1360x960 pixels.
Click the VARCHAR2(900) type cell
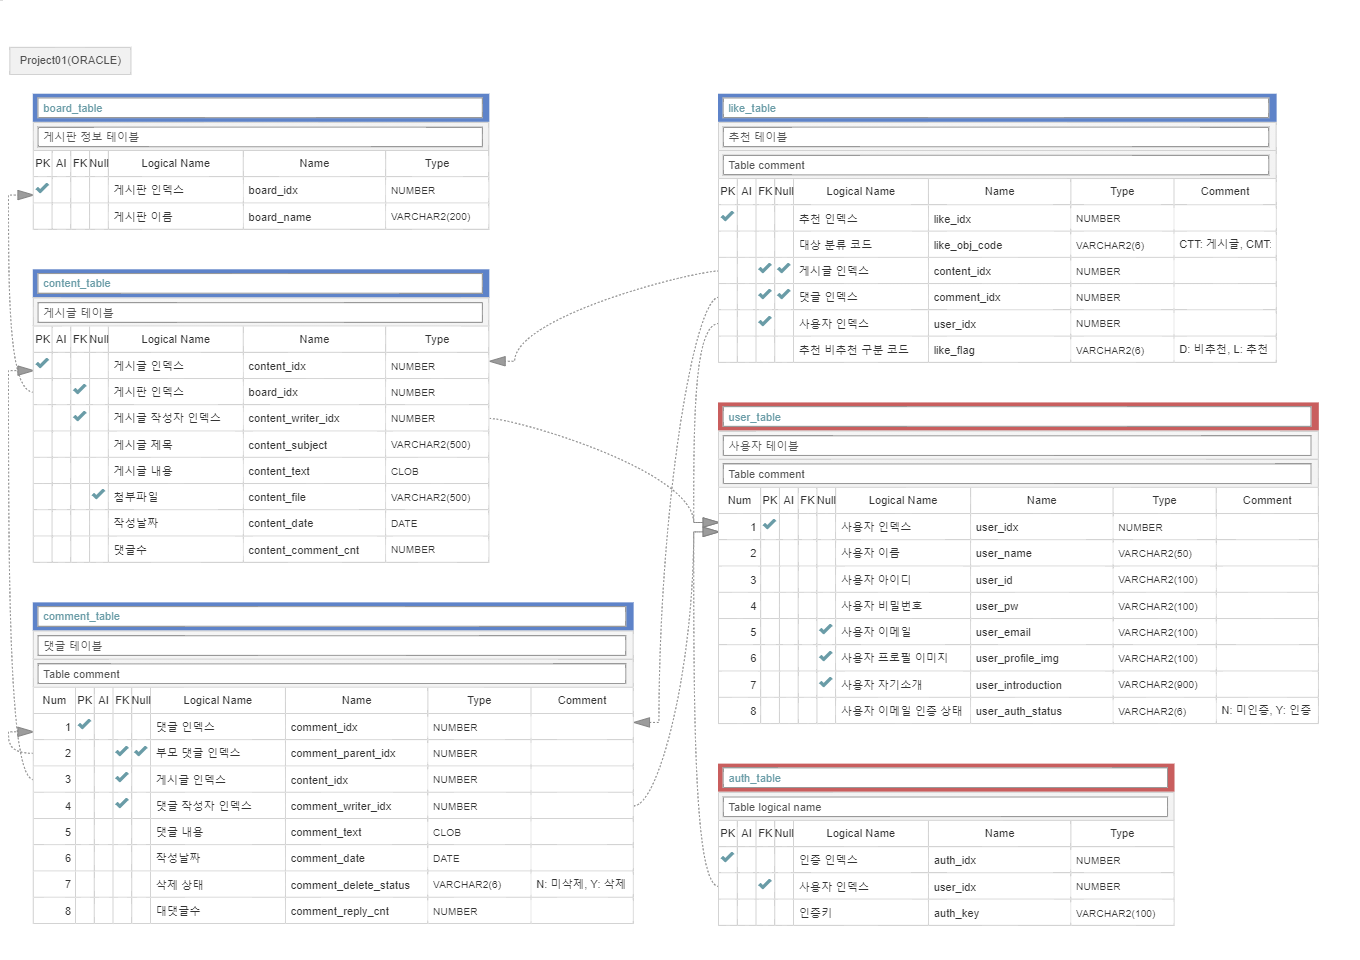click(x=1164, y=684)
